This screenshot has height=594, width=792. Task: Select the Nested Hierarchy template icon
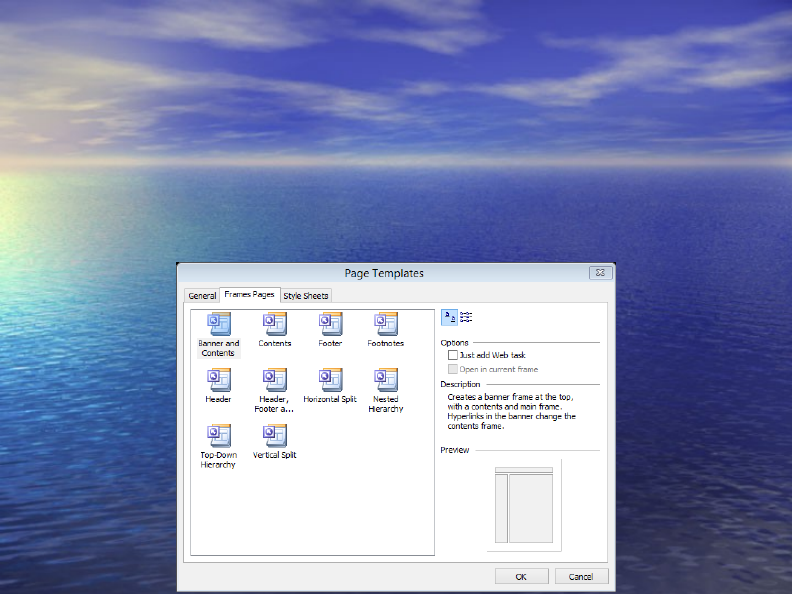pyautogui.click(x=386, y=380)
